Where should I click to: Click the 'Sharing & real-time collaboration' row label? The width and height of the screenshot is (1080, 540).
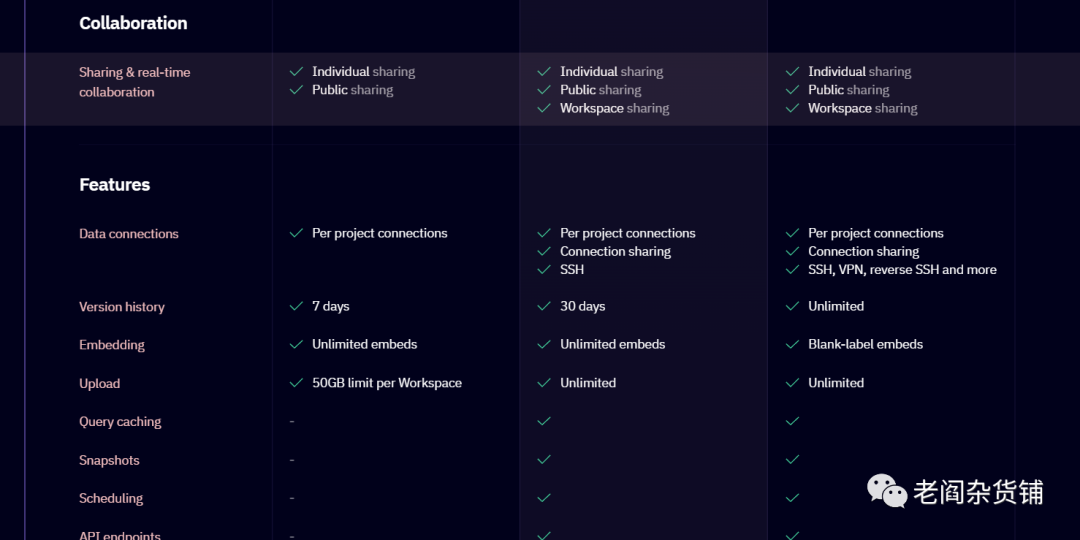pyautogui.click(x=134, y=82)
